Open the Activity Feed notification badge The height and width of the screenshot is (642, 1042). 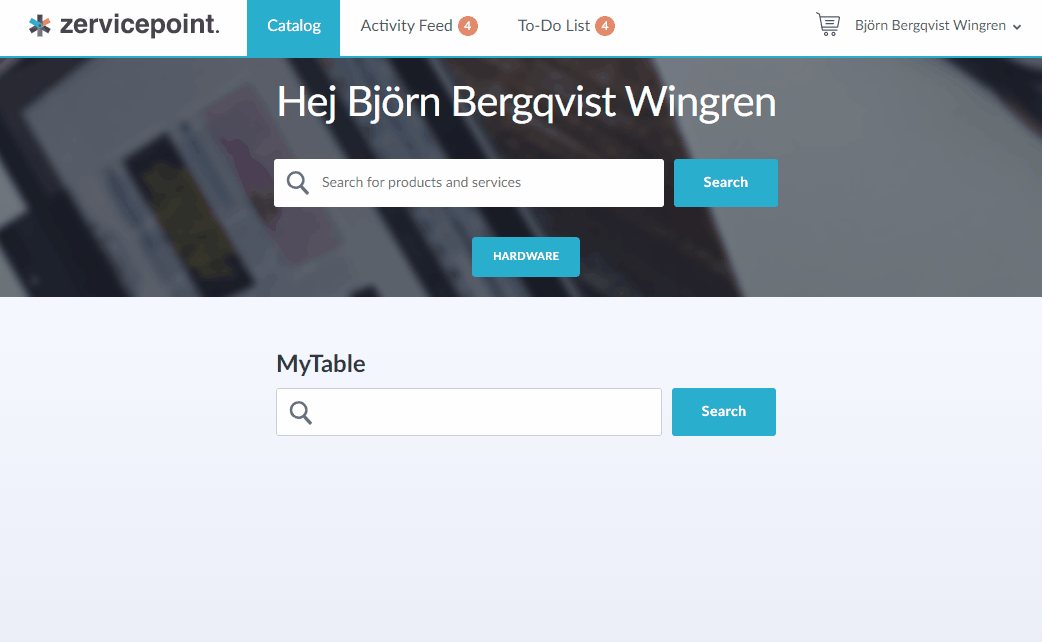click(x=469, y=26)
